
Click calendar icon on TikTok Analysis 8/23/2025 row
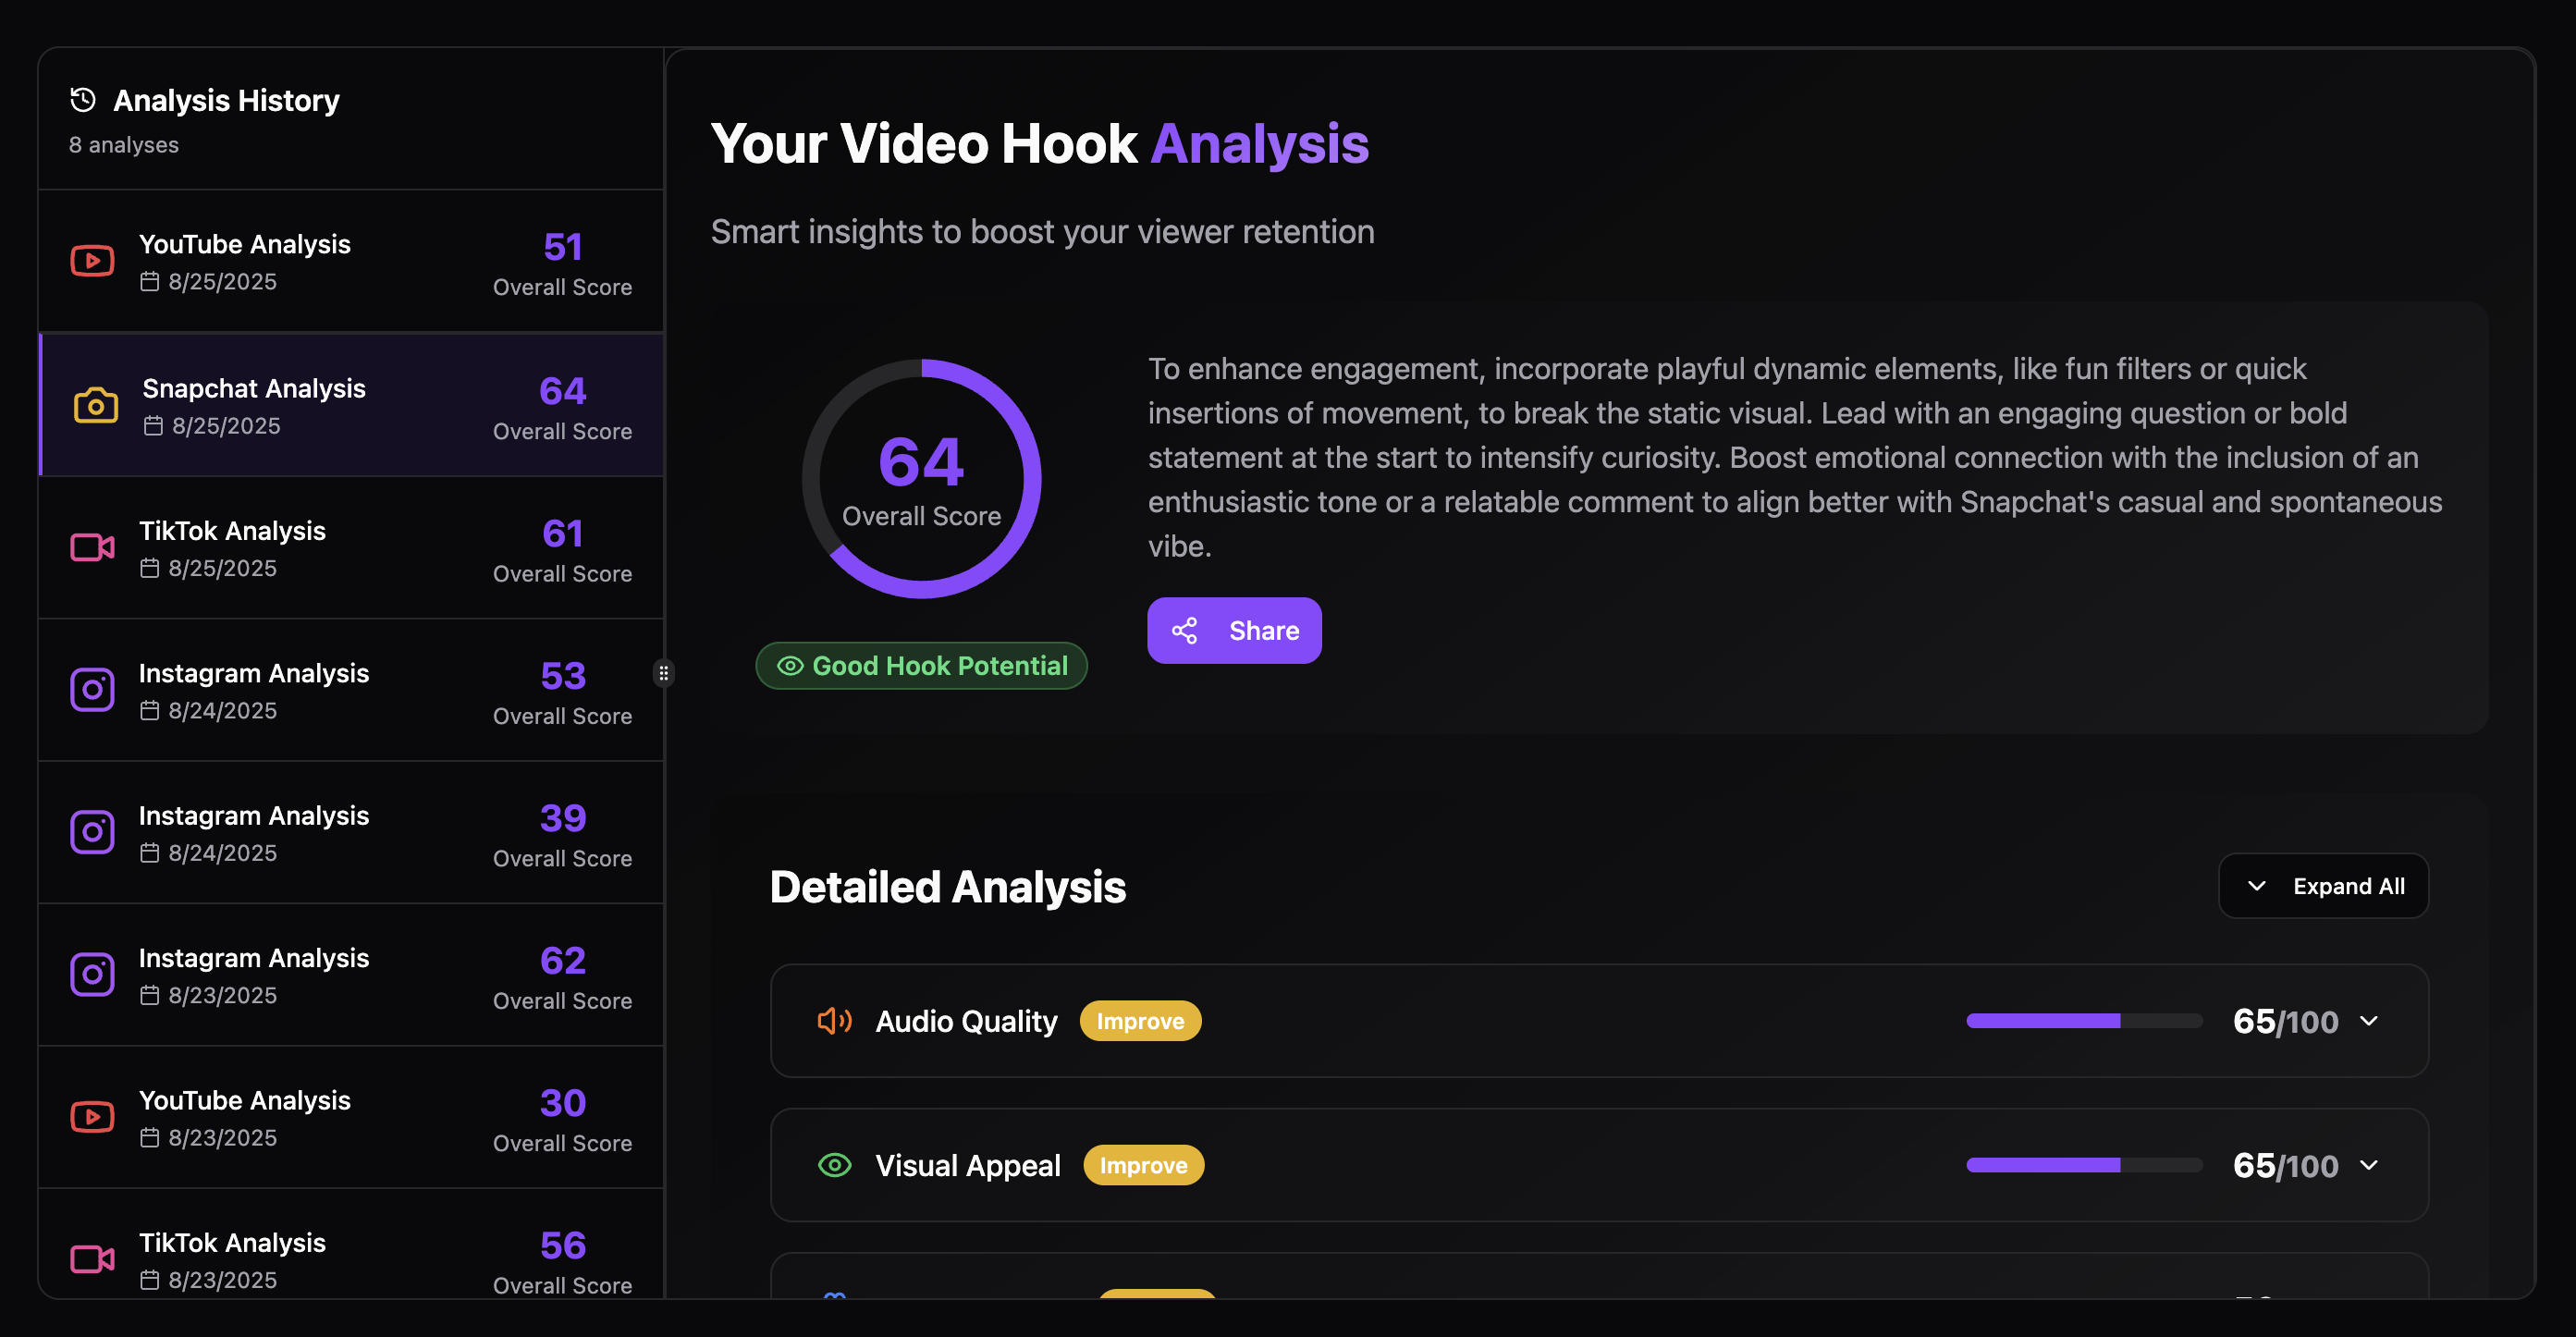pyautogui.click(x=149, y=1280)
